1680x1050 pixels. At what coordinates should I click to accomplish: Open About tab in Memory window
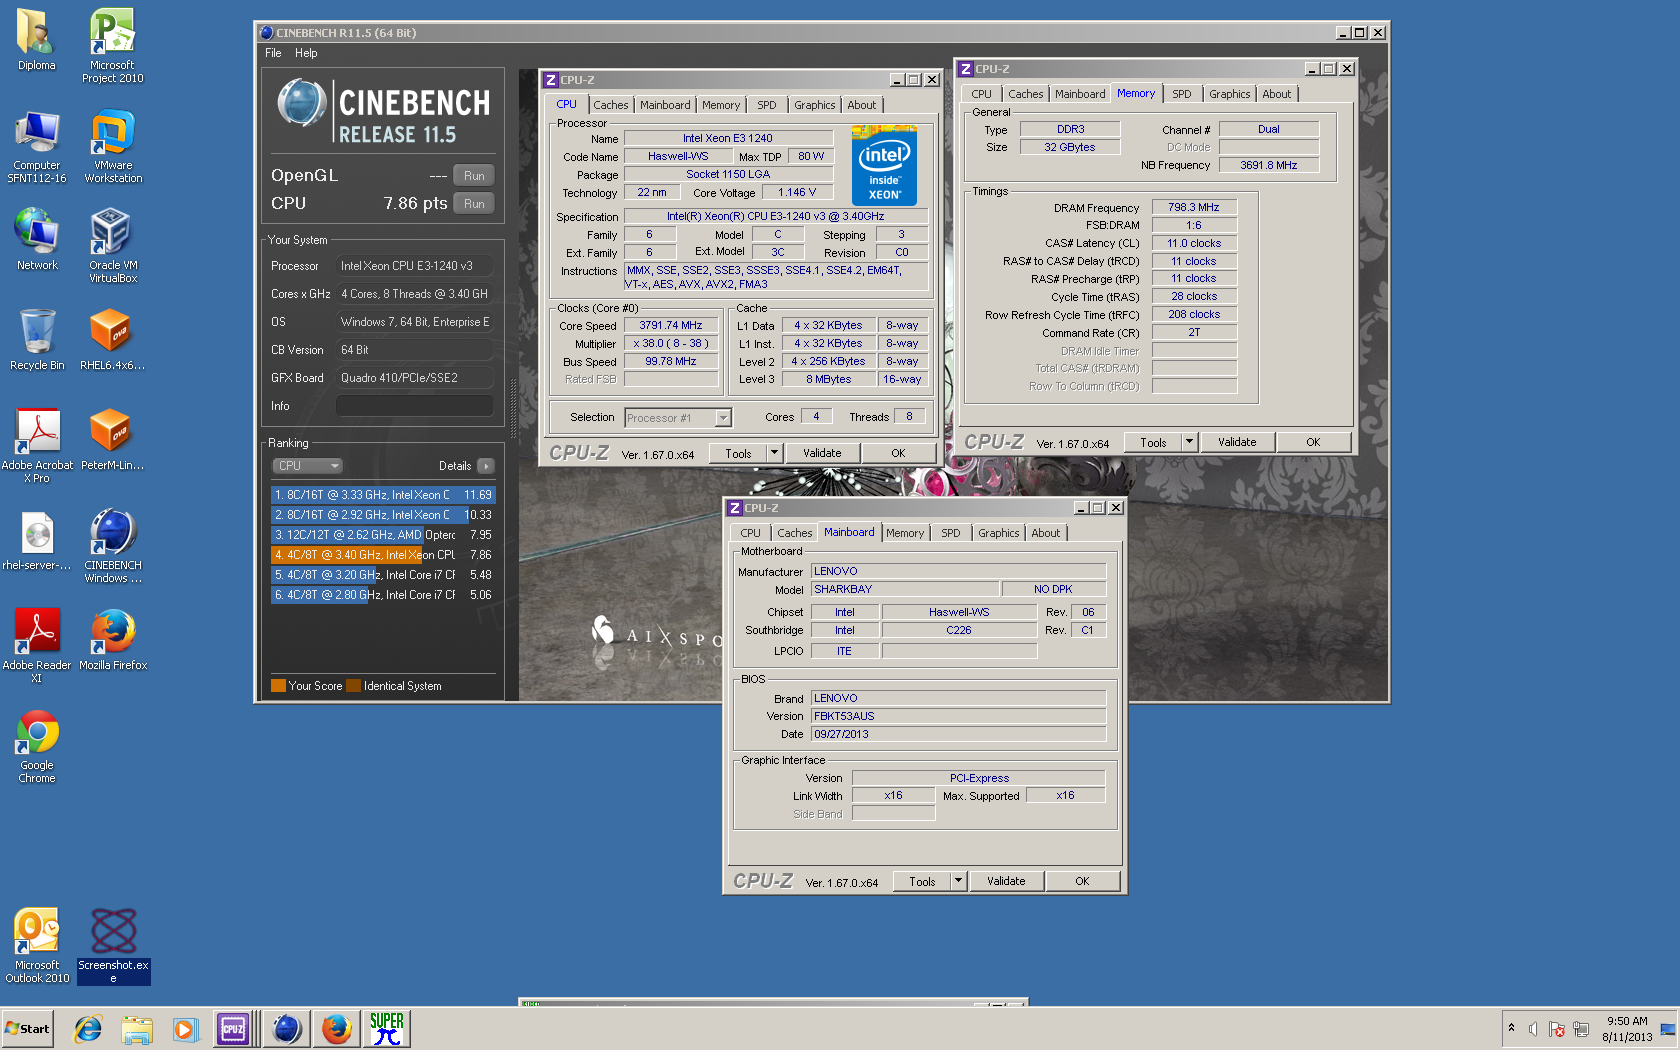click(1276, 94)
